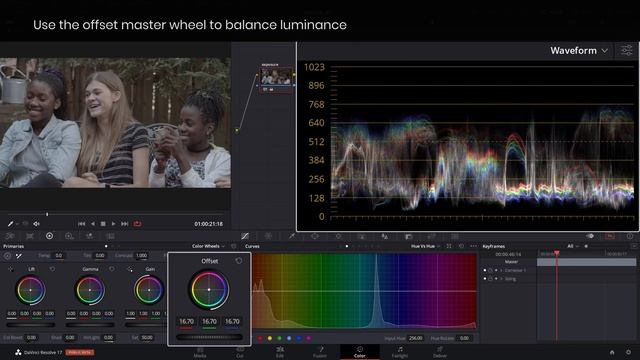Open the Power Window palette
640x360 pixels.
click(x=315, y=236)
